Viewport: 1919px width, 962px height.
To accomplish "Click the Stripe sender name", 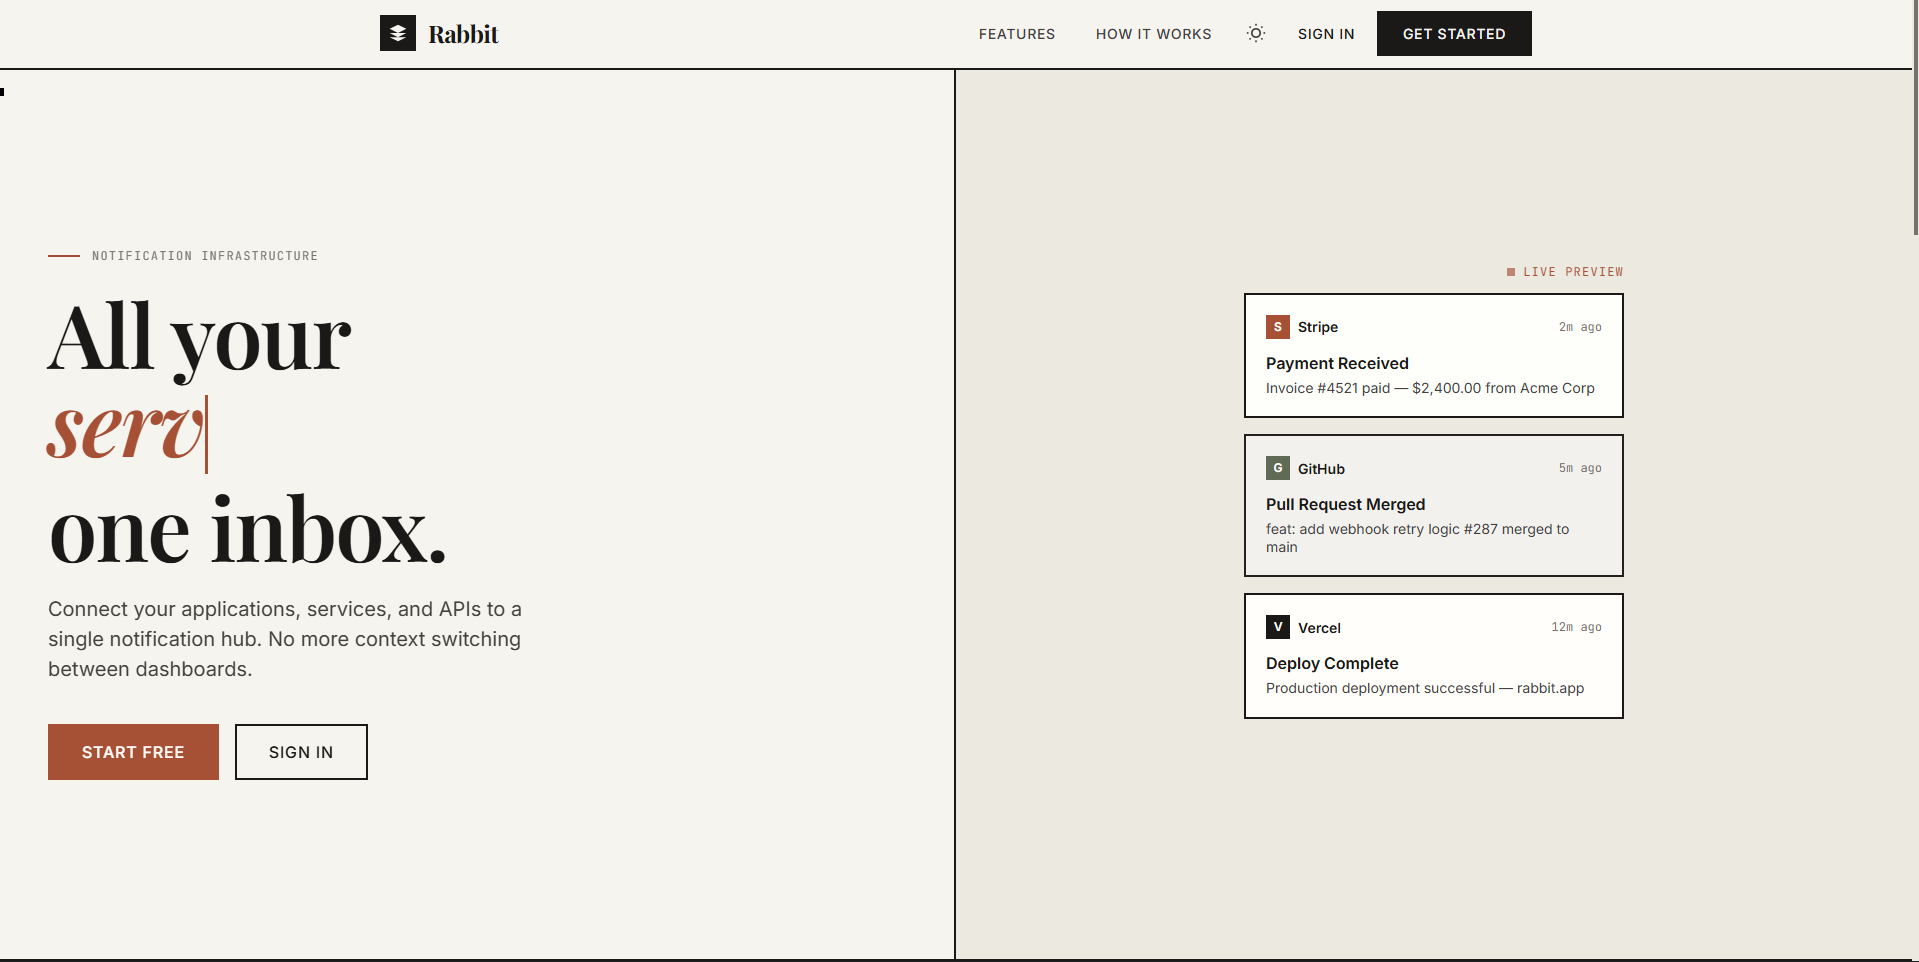I will pyautogui.click(x=1318, y=327).
